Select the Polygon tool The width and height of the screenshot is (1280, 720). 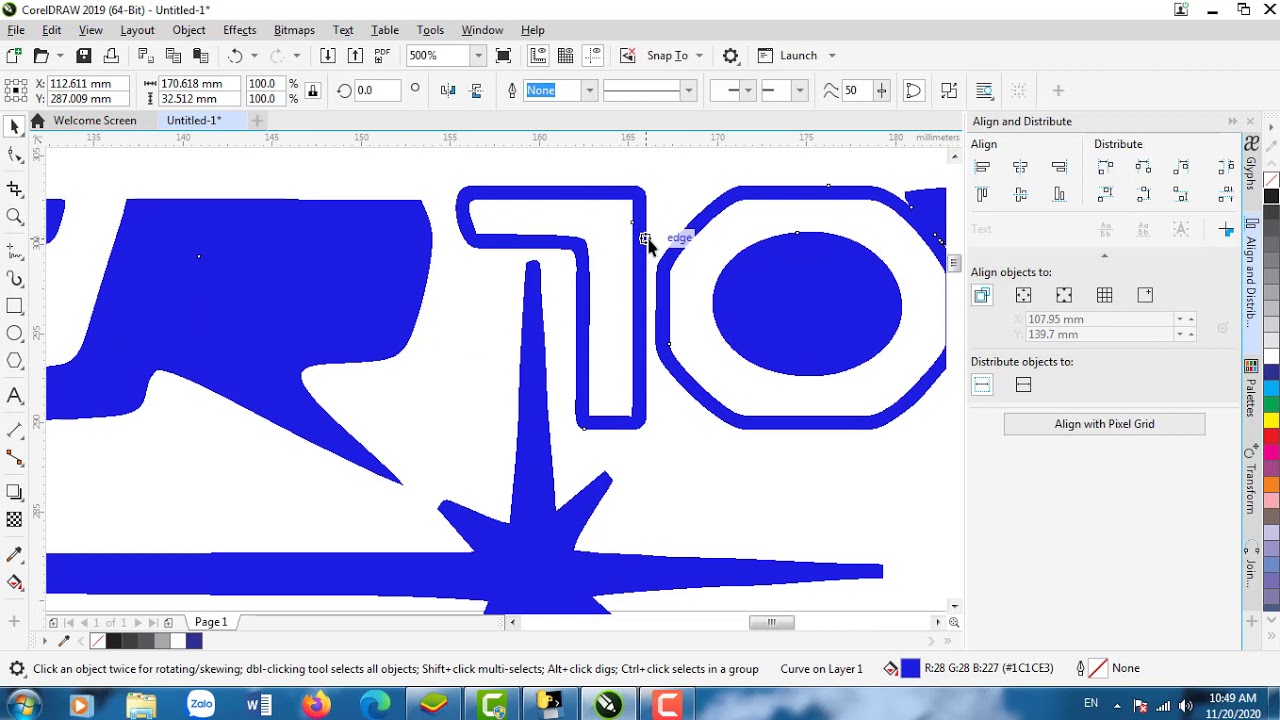pyautogui.click(x=14, y=361)
